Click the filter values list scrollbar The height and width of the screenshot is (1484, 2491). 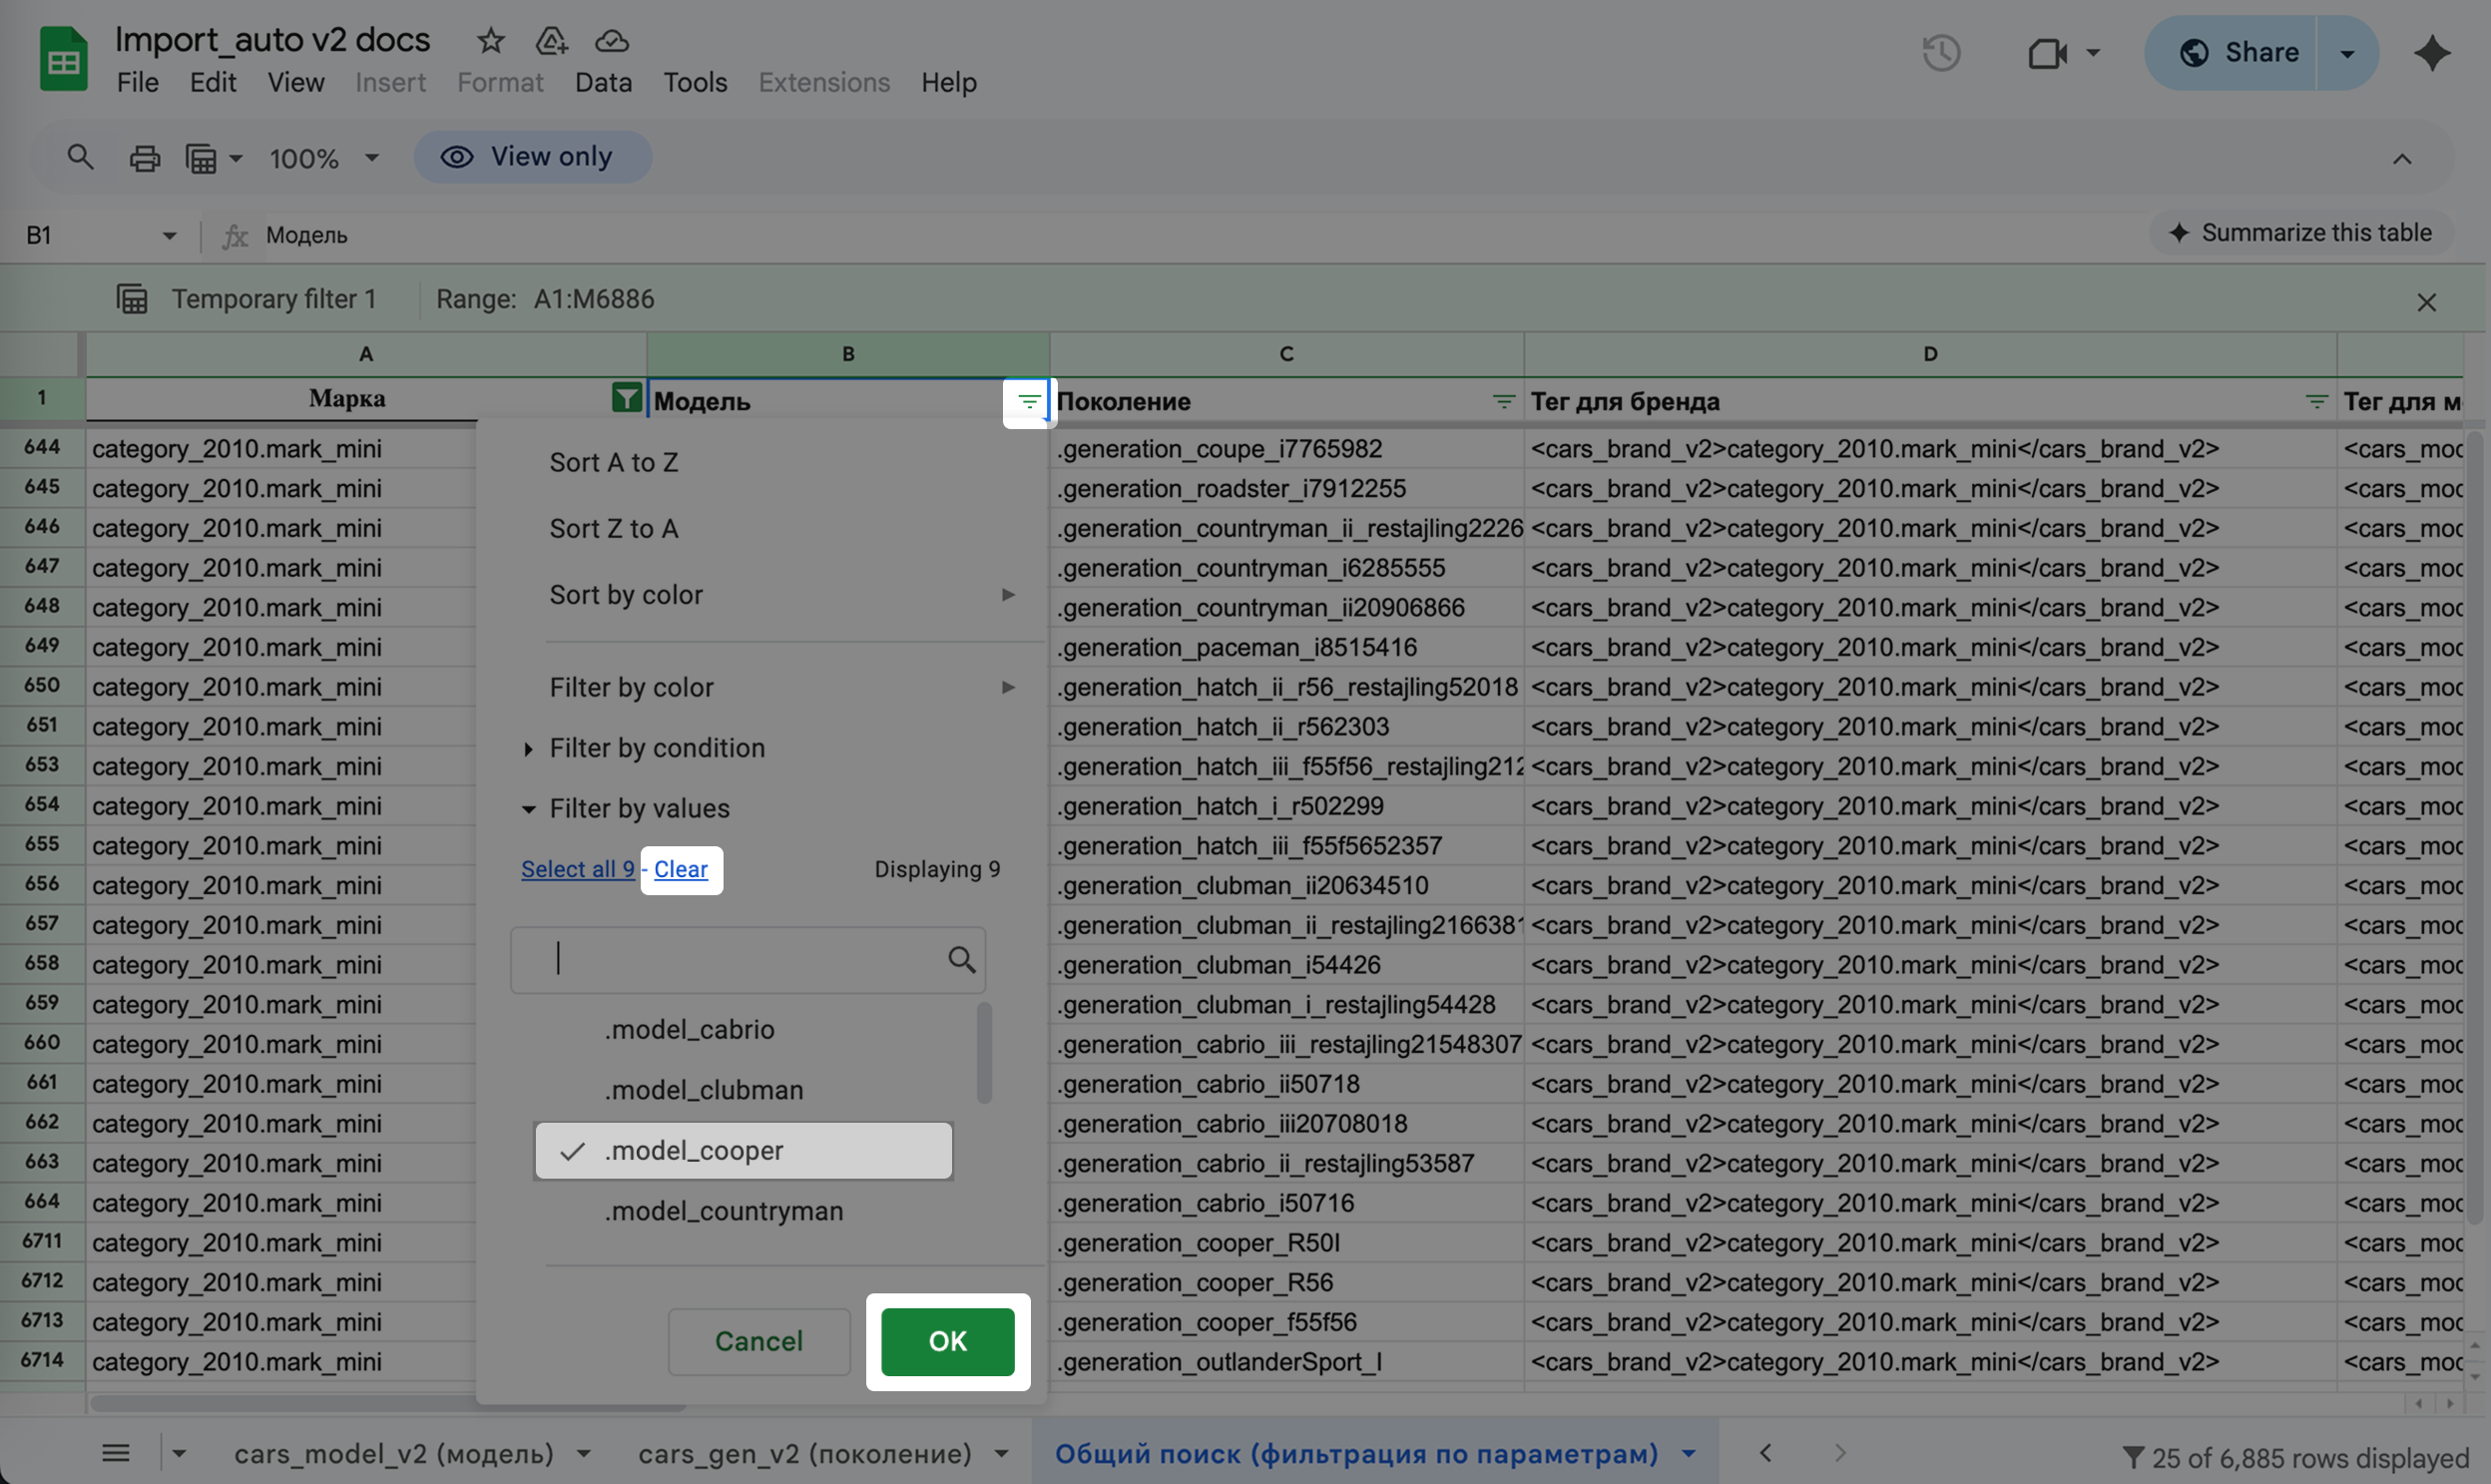[984, 1053]
